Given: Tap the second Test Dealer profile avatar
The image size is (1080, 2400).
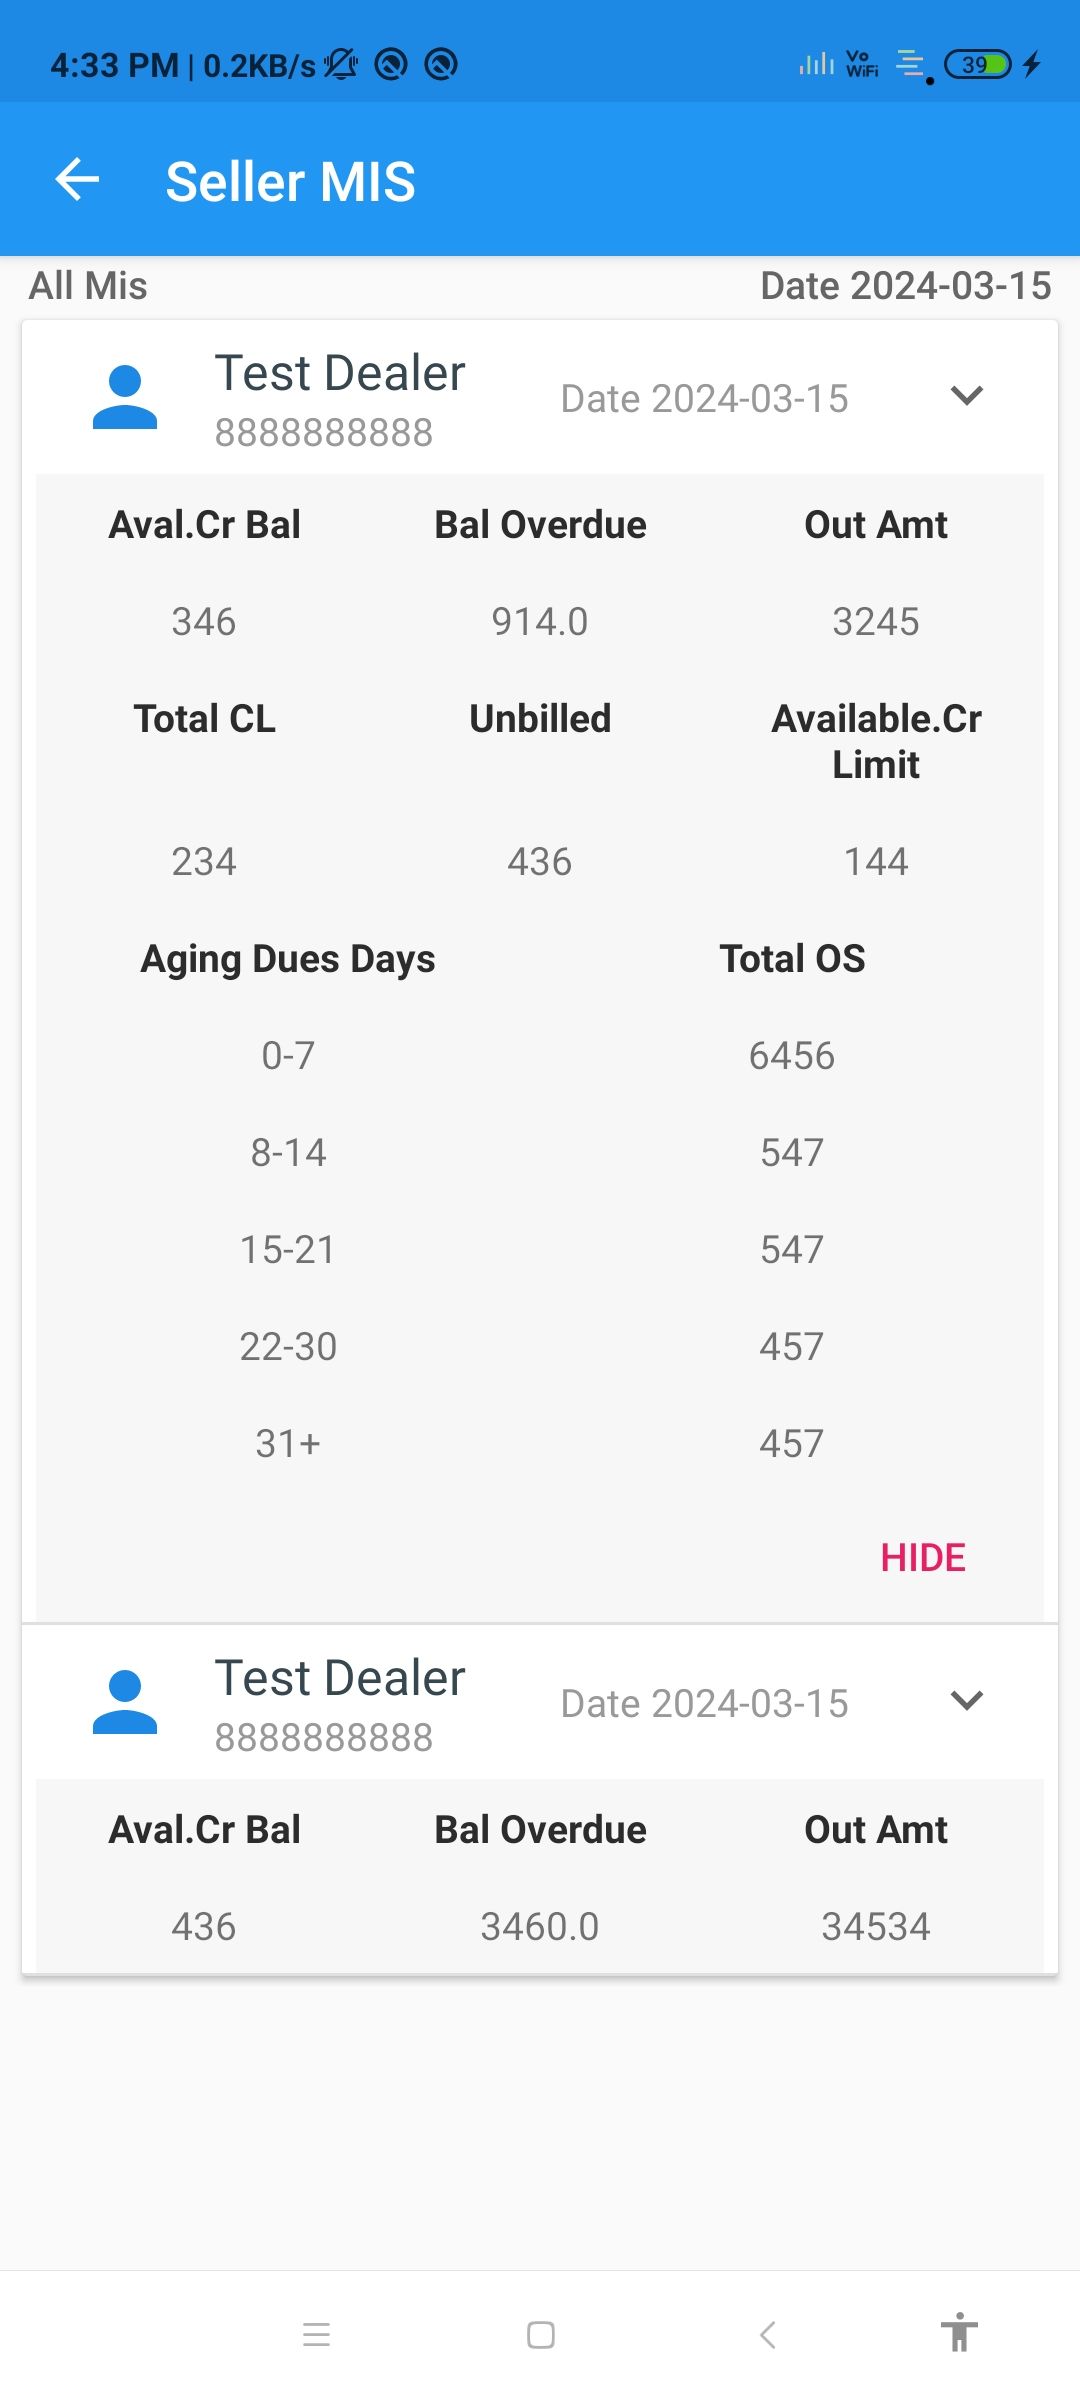Looking at the screenshot, I should click(x=125, y=1701).
